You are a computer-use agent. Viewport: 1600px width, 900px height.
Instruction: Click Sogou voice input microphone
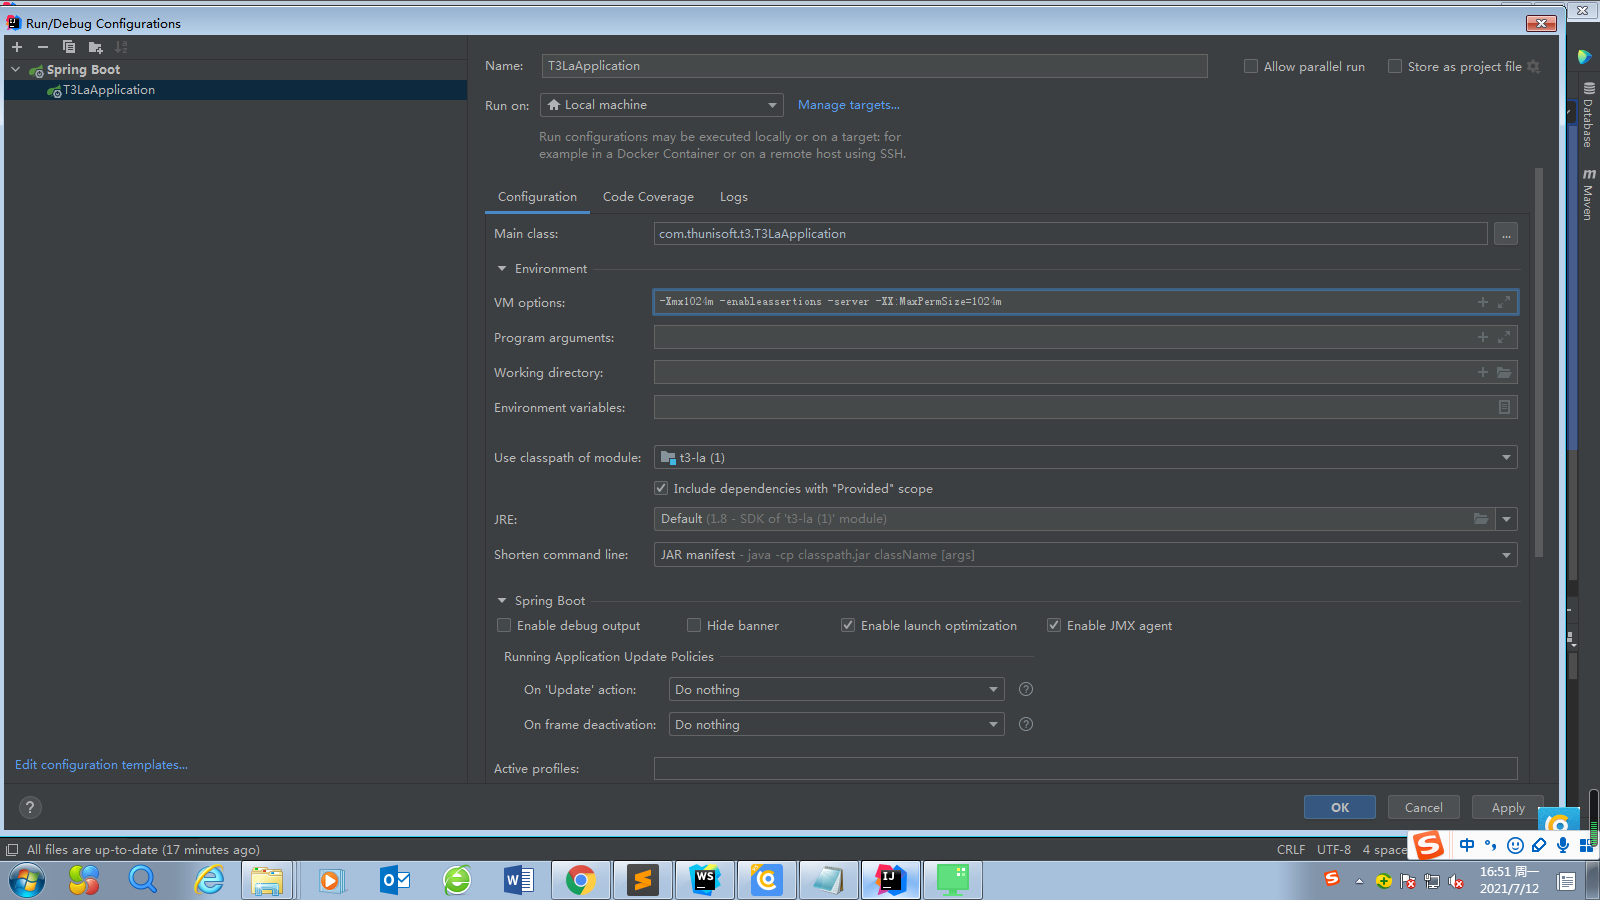pyautogui.click(x=1563, y=845)
